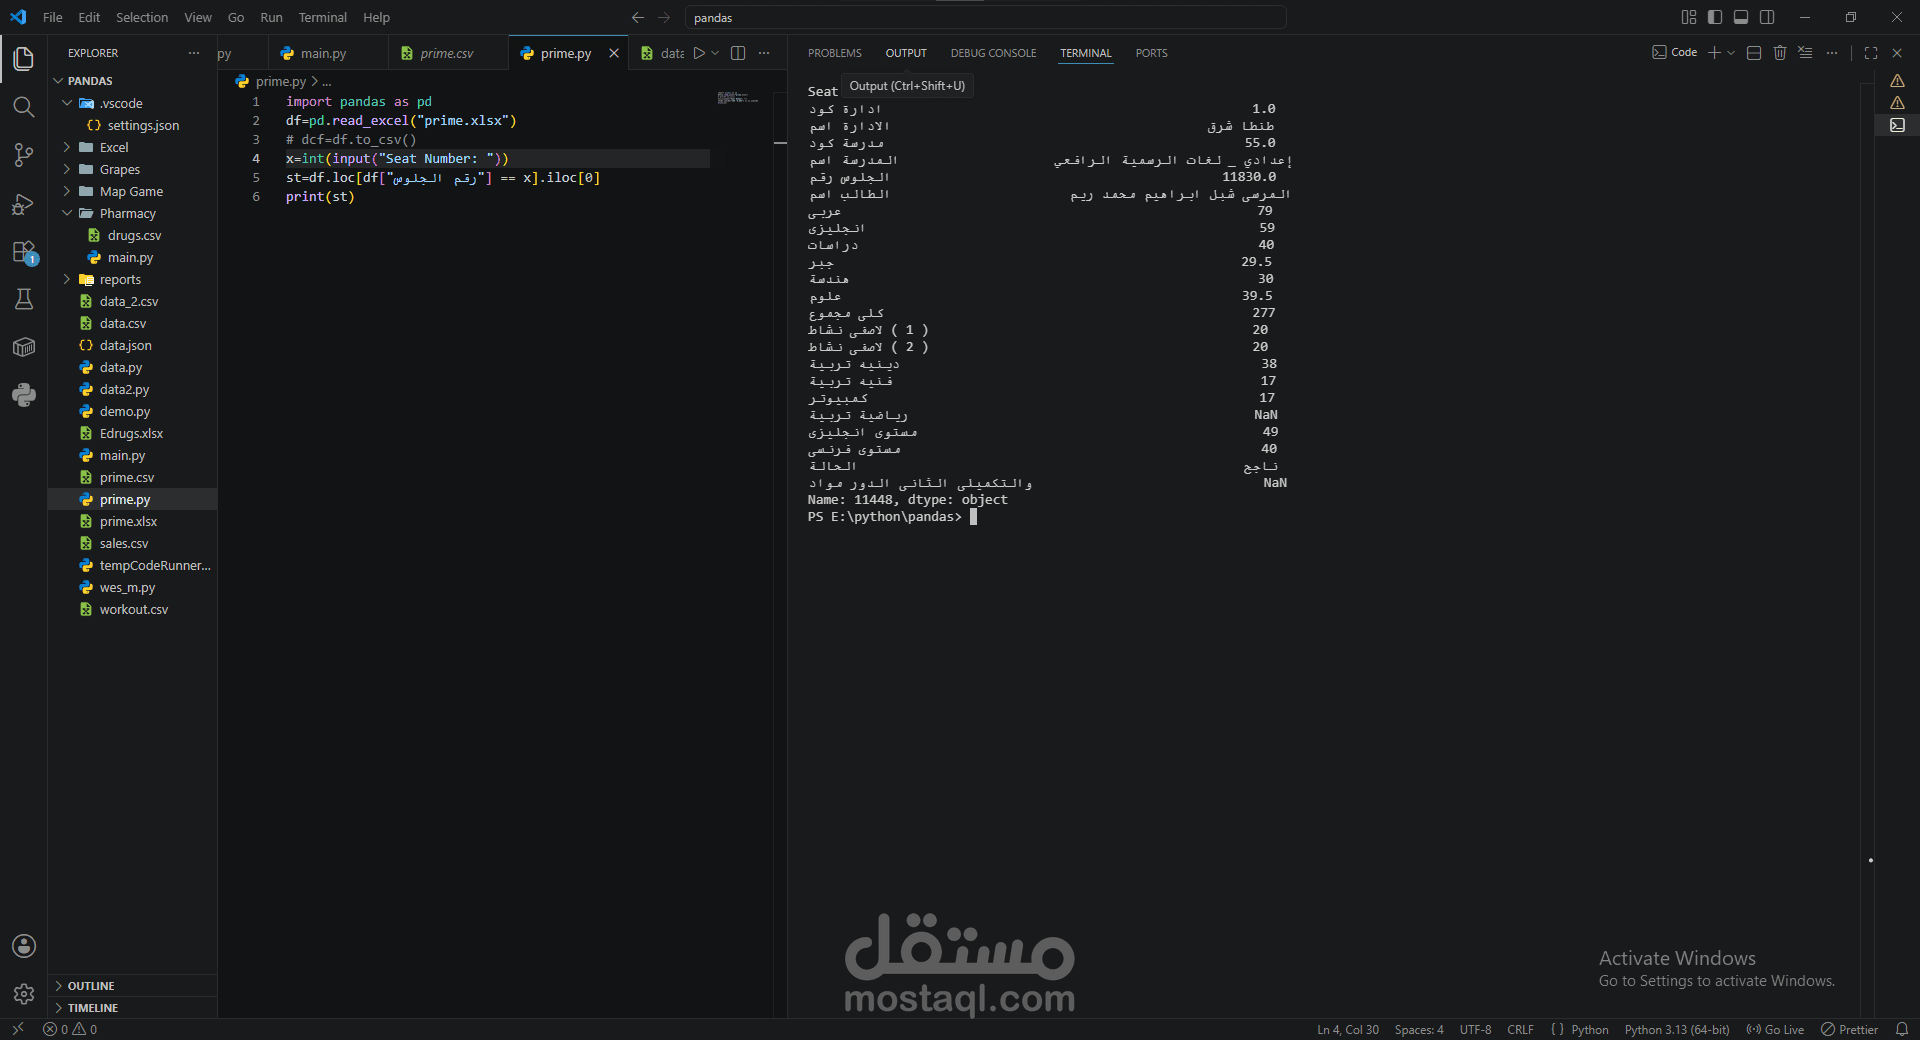Toggle secondary side bar visibility
Viewport: 1920px width, 1040px height.
[1767, 17]
